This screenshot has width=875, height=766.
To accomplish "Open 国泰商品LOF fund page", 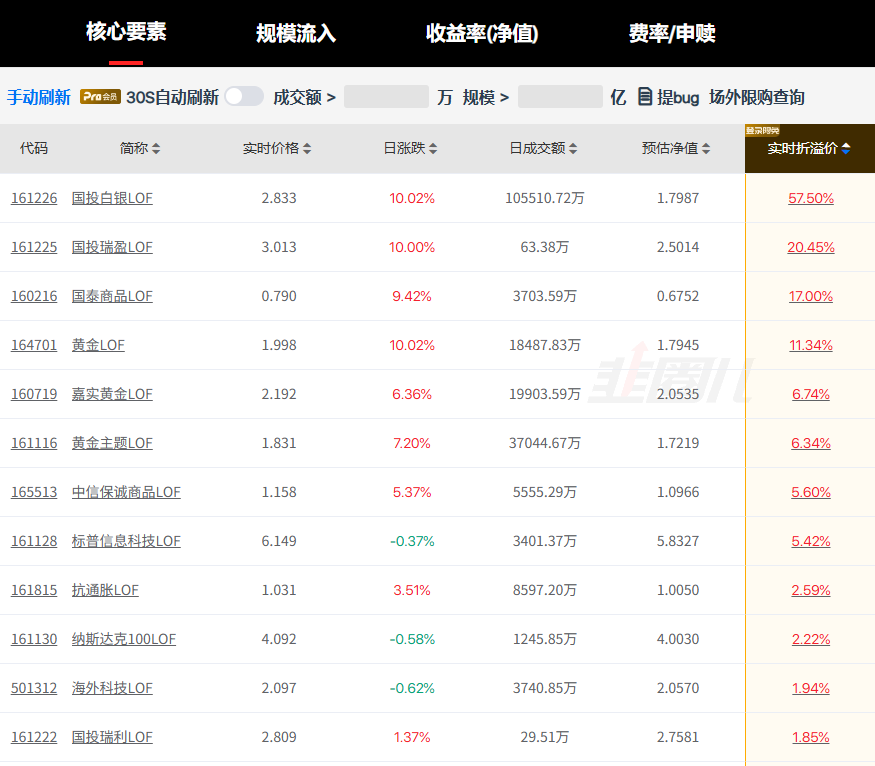I will [112, 296].
